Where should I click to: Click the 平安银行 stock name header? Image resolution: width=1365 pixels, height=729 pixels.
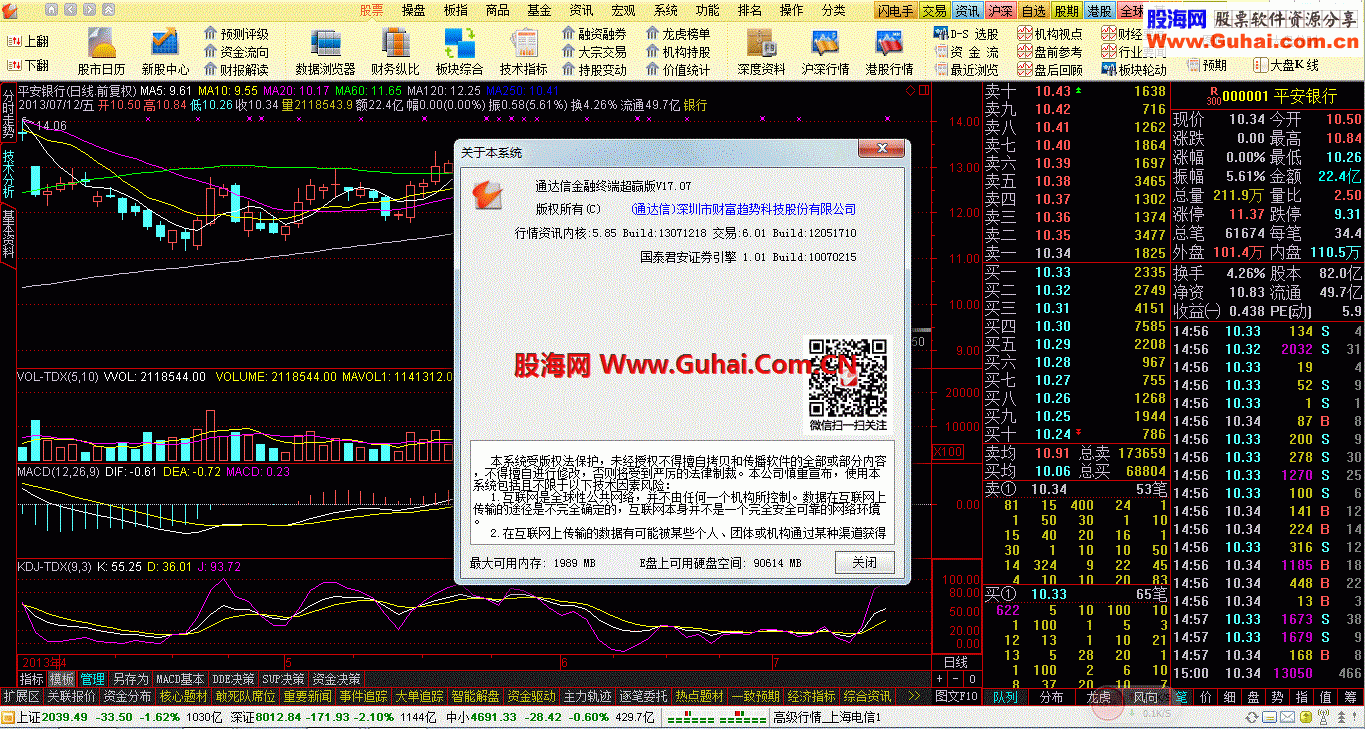click(x=1305, y=96)
